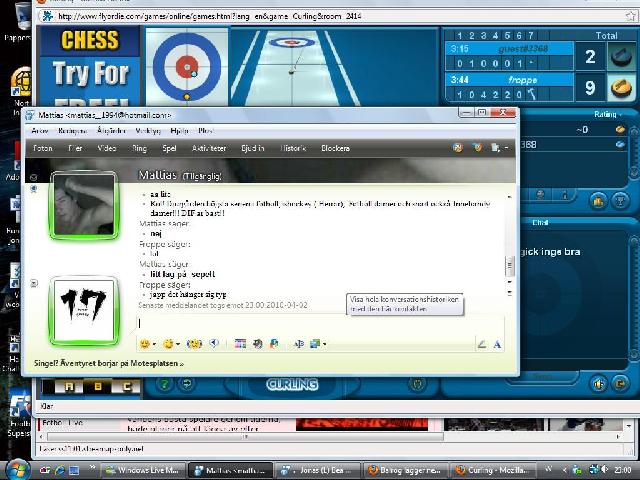This screenshot has width=640, height=480.
Task: Bookmark page with star icon in address bar
Action: 631,16
